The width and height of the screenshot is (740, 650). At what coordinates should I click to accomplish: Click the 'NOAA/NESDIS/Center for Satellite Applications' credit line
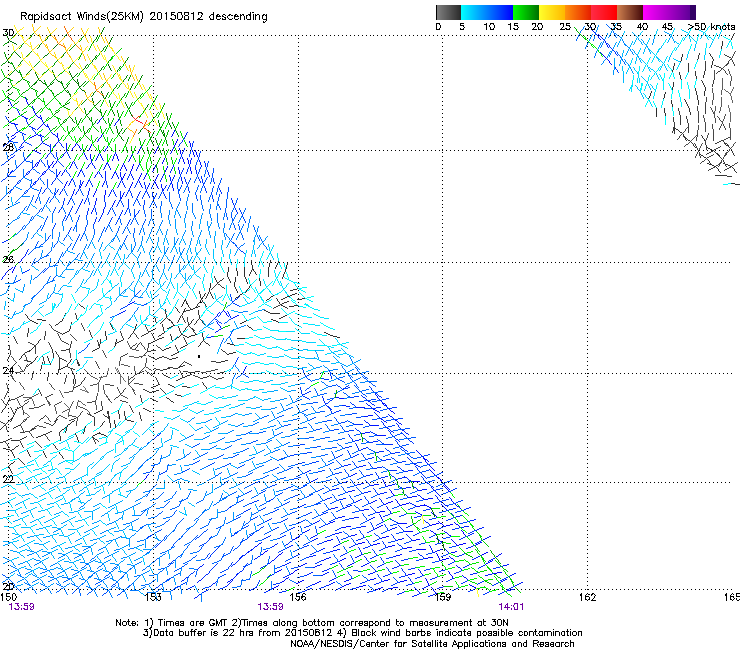(432, 644)
